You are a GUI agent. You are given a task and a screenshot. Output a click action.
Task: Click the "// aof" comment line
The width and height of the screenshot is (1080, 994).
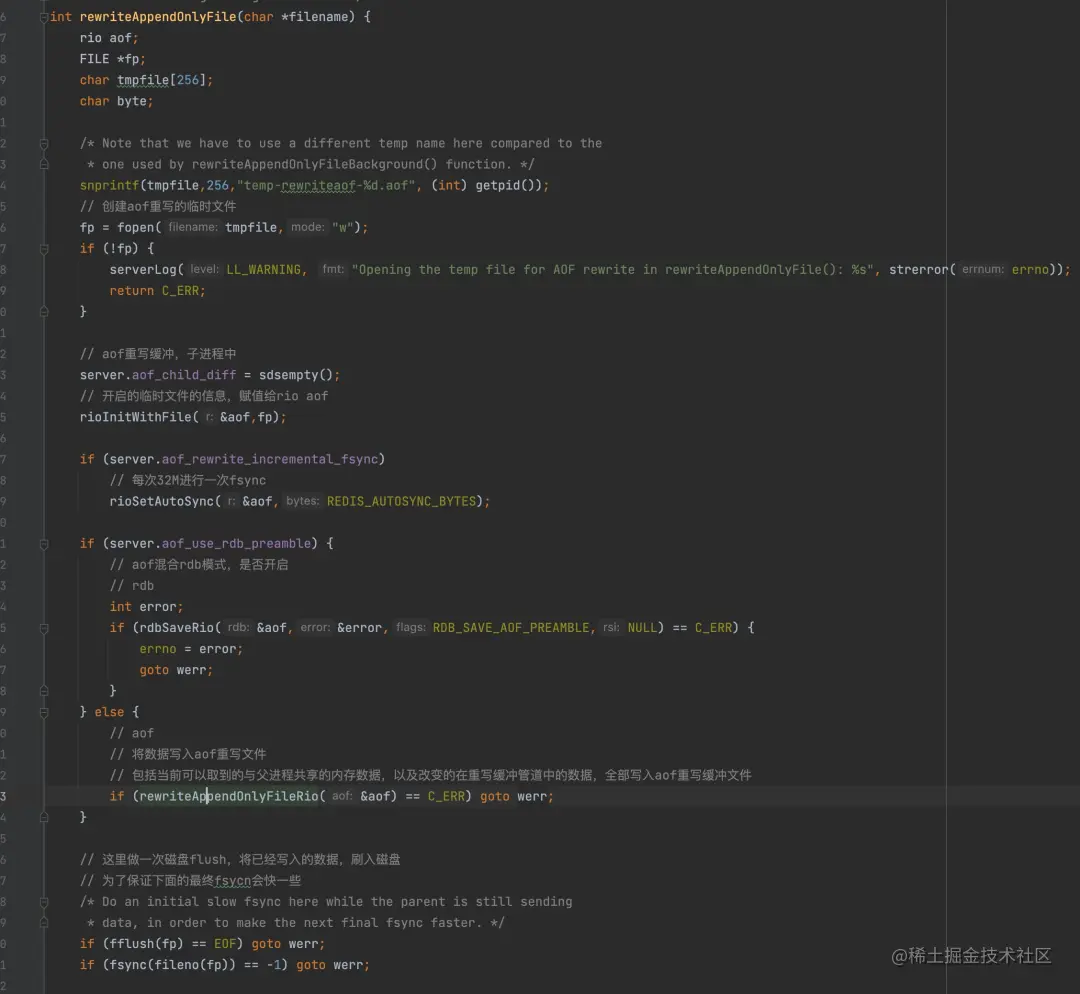click(x=132, y=733)
